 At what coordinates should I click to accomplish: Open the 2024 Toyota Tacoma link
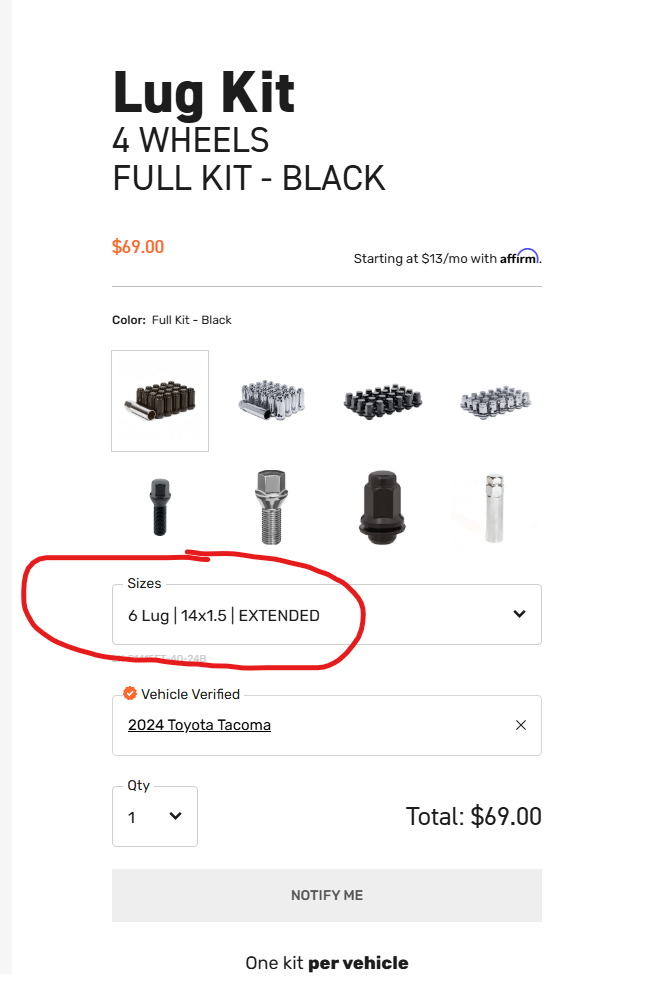point(199,725)
